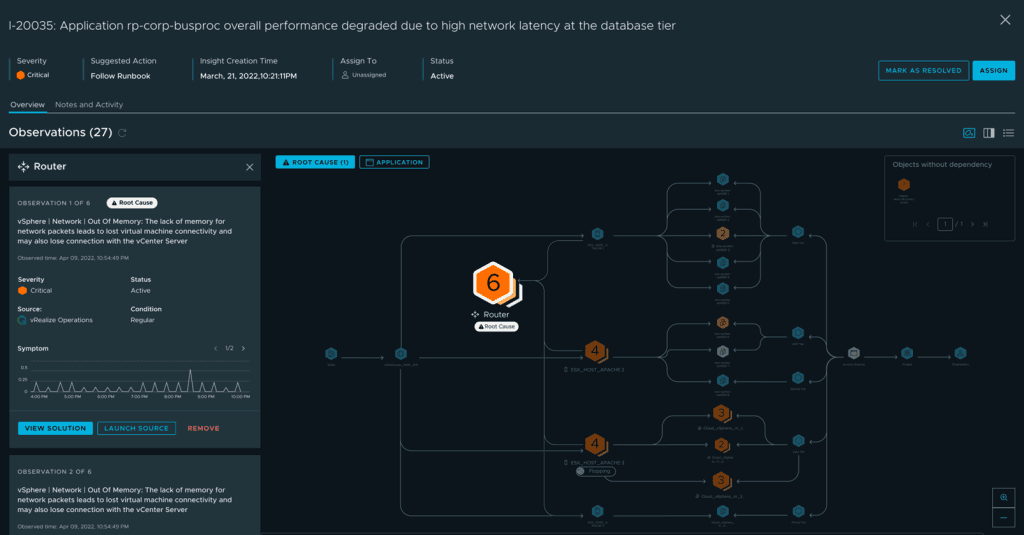This screenshot has width=1024, height=535.
Task: Click the page number field in Objects without dependency
Action: [945, 224]
